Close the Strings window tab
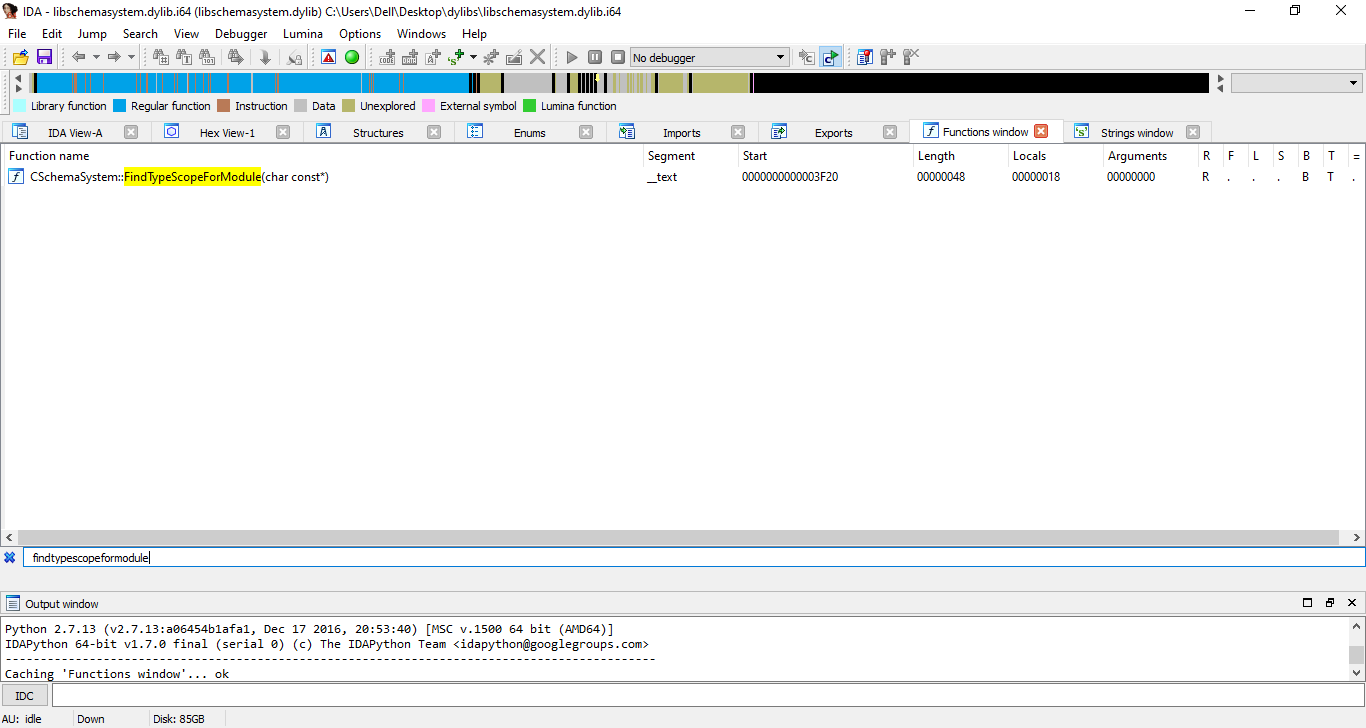This screenshot has width=1366, height=728. tap(1193, 132)
